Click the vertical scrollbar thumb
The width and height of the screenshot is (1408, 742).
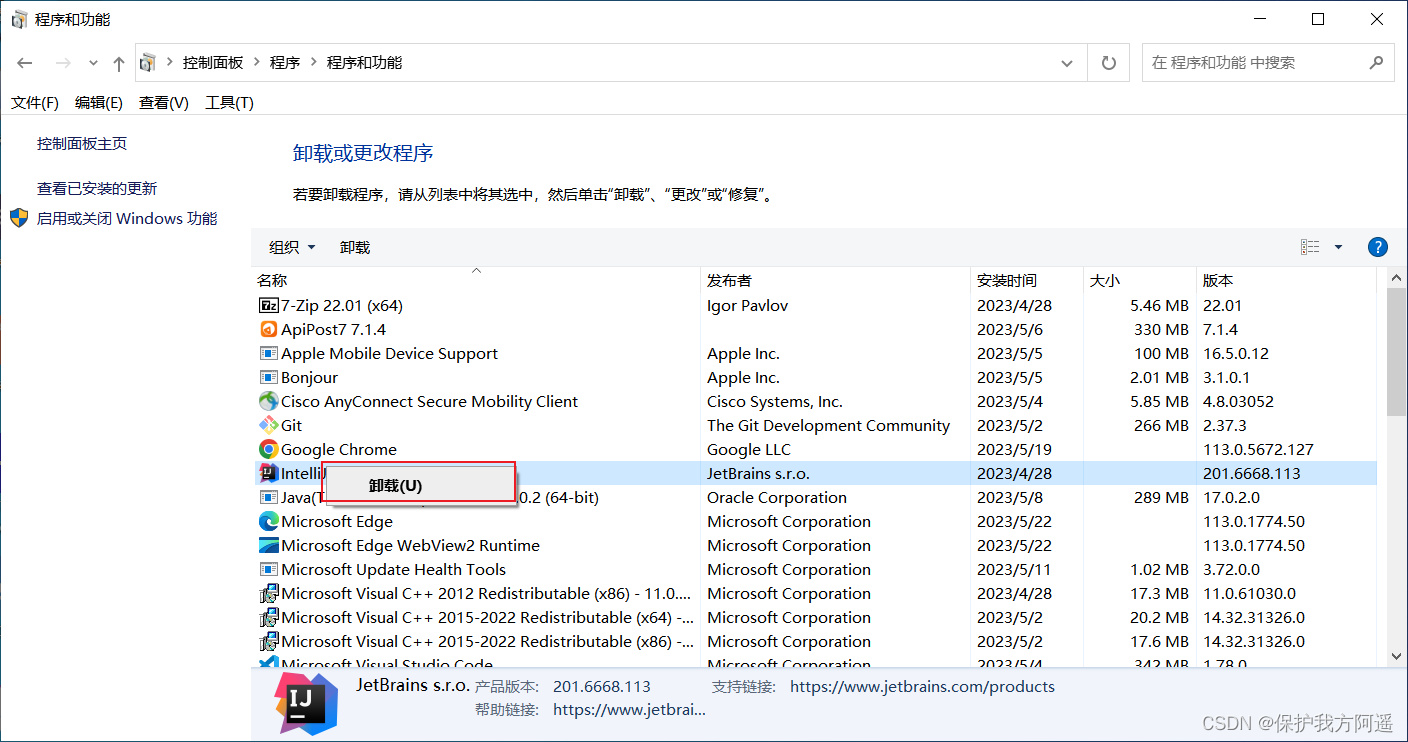coord(1397,351)
